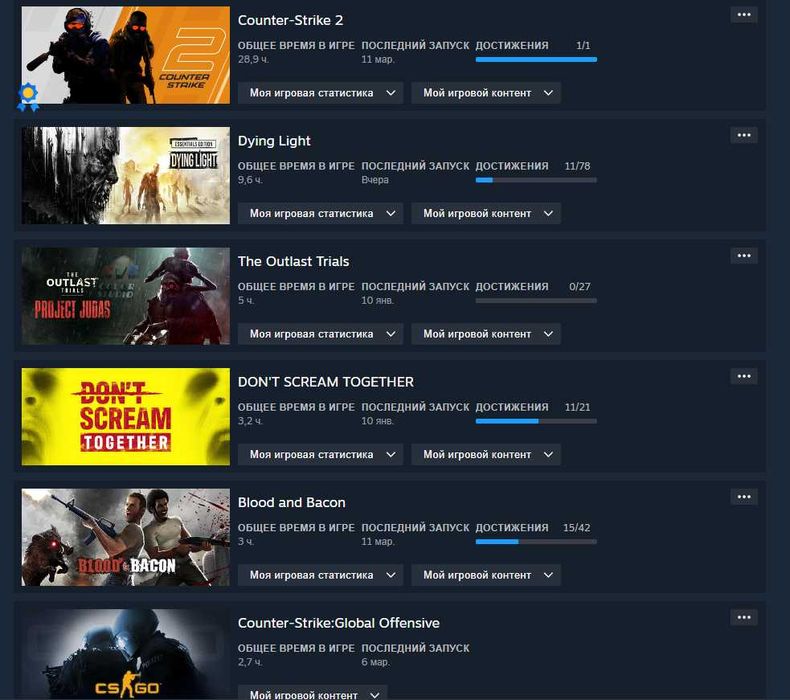
Task: Expand 'Моя игровая статистика' for Counter-Strike 2
Action: point(320,93)
